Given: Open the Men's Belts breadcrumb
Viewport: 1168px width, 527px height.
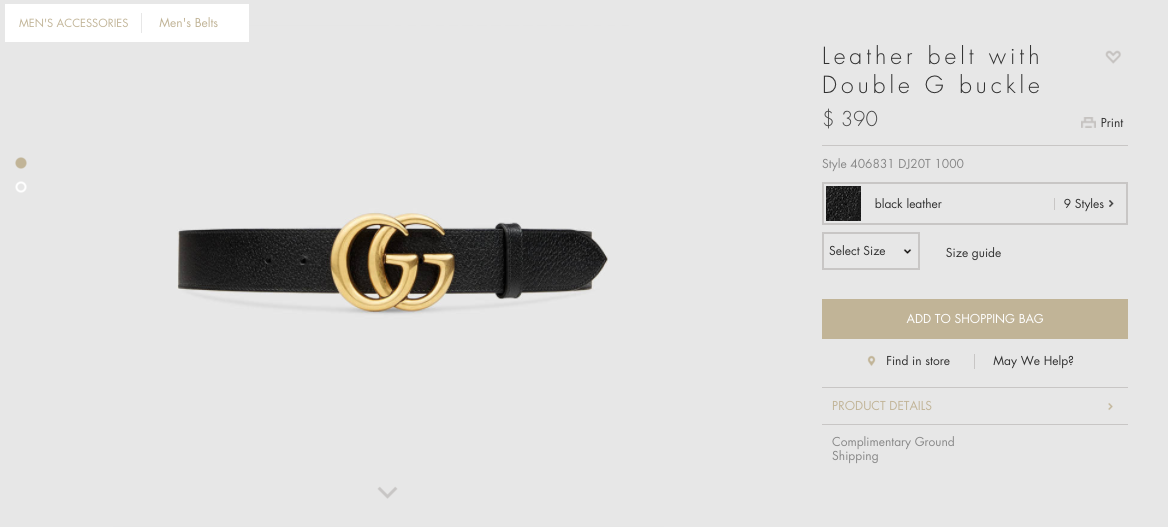Looking at the screenshot, I should pyautogui.click(x=188, y=23).
